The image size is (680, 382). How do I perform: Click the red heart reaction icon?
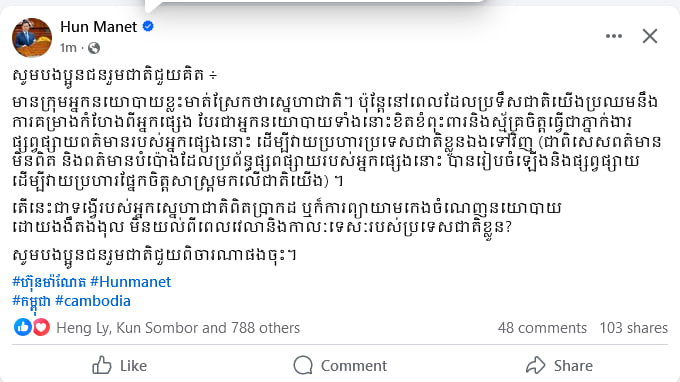41,327
